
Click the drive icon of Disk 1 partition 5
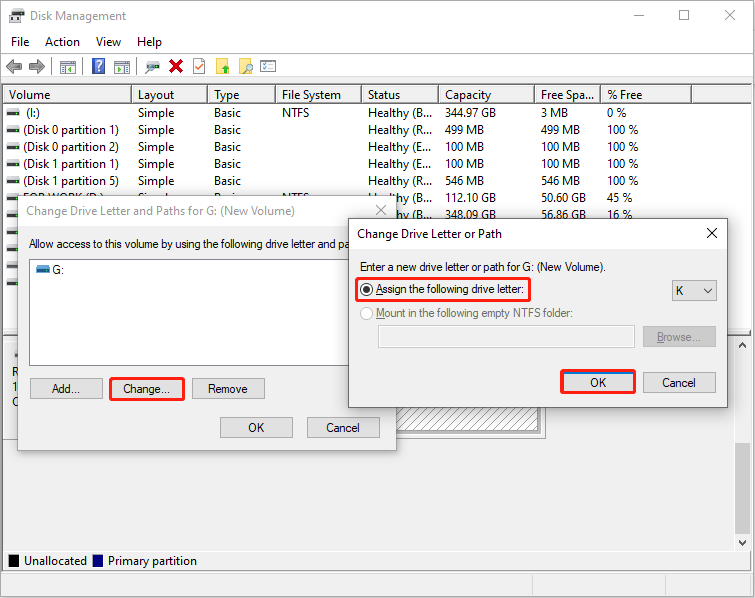pos(13,181)
